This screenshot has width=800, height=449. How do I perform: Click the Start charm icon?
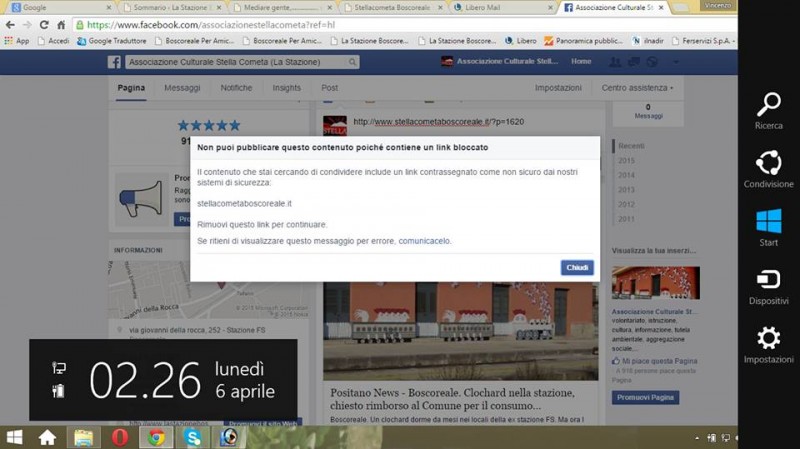tap(768, 221)
